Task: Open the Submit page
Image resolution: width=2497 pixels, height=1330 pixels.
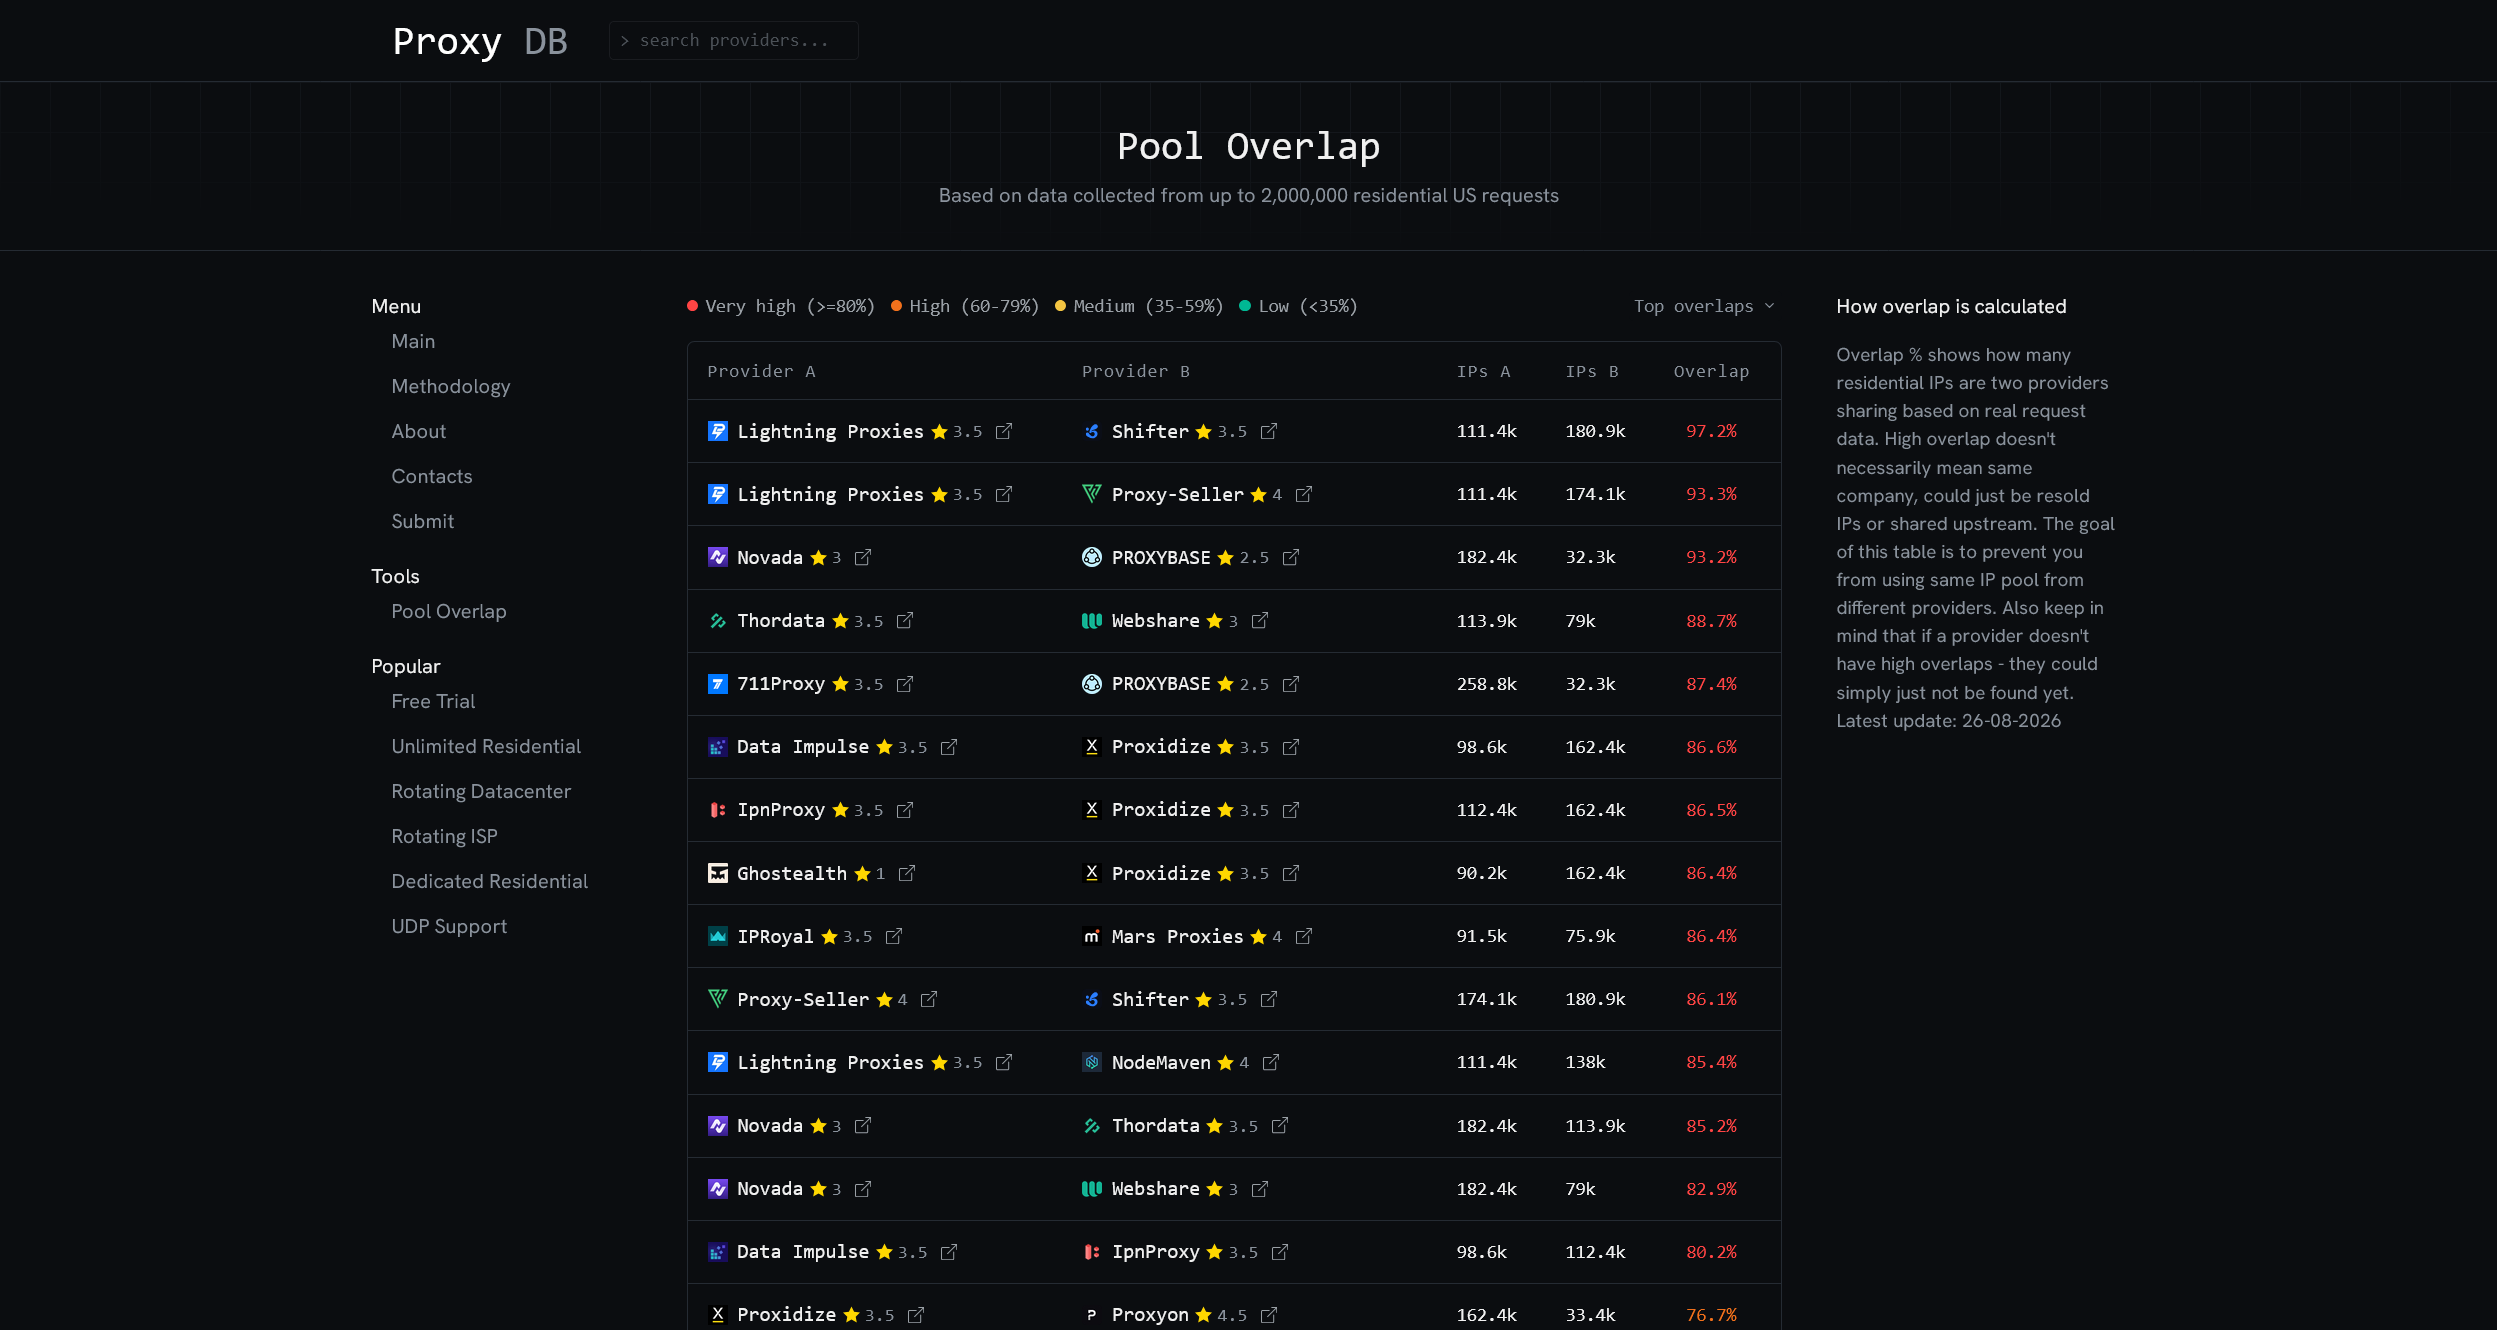Action: [423, 521]
